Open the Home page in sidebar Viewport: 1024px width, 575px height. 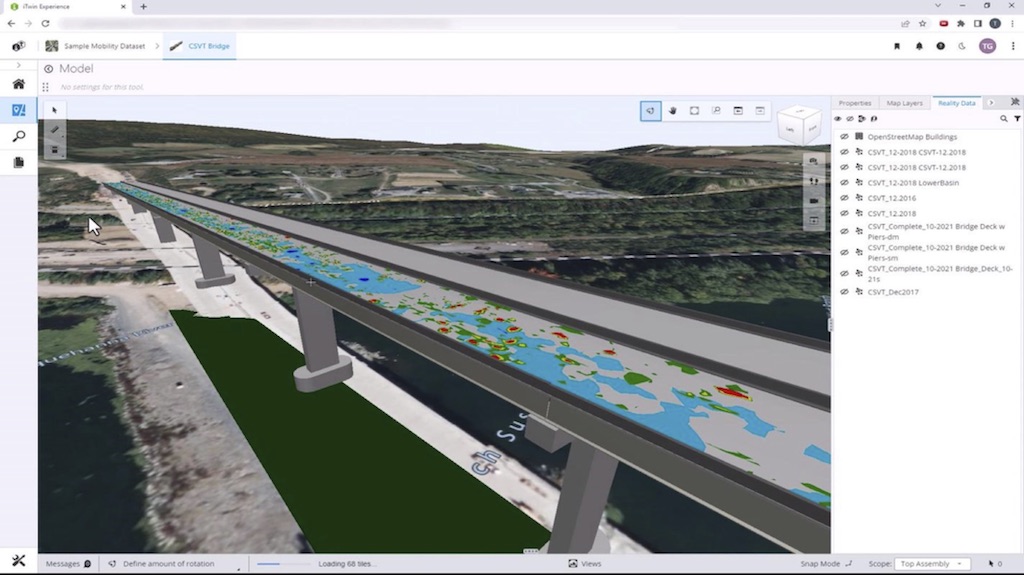pos(18,84)
